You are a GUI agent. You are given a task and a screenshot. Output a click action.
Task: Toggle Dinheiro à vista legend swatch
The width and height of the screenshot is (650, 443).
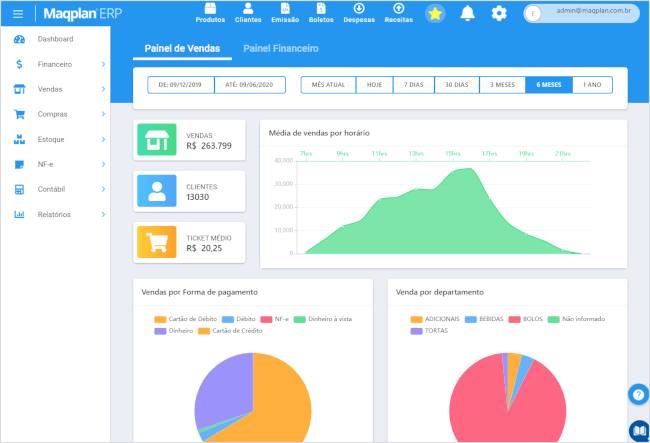click(300, 320)
